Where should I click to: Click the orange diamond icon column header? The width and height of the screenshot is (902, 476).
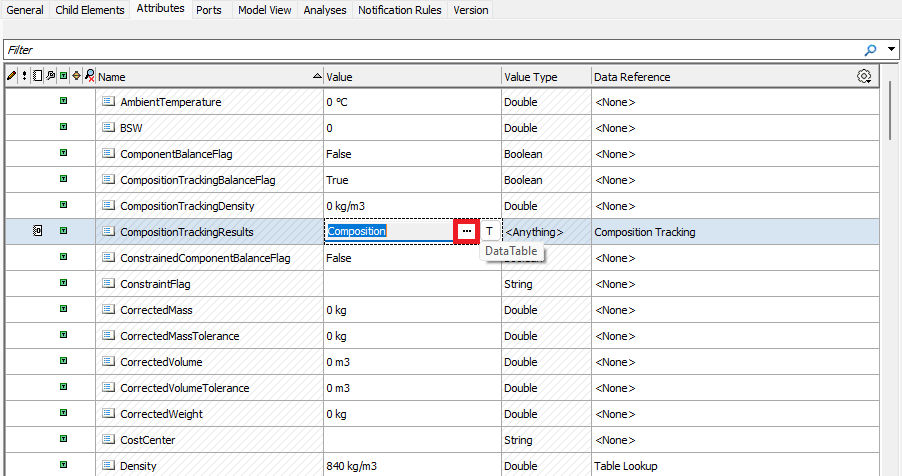(x=76, y=76)
